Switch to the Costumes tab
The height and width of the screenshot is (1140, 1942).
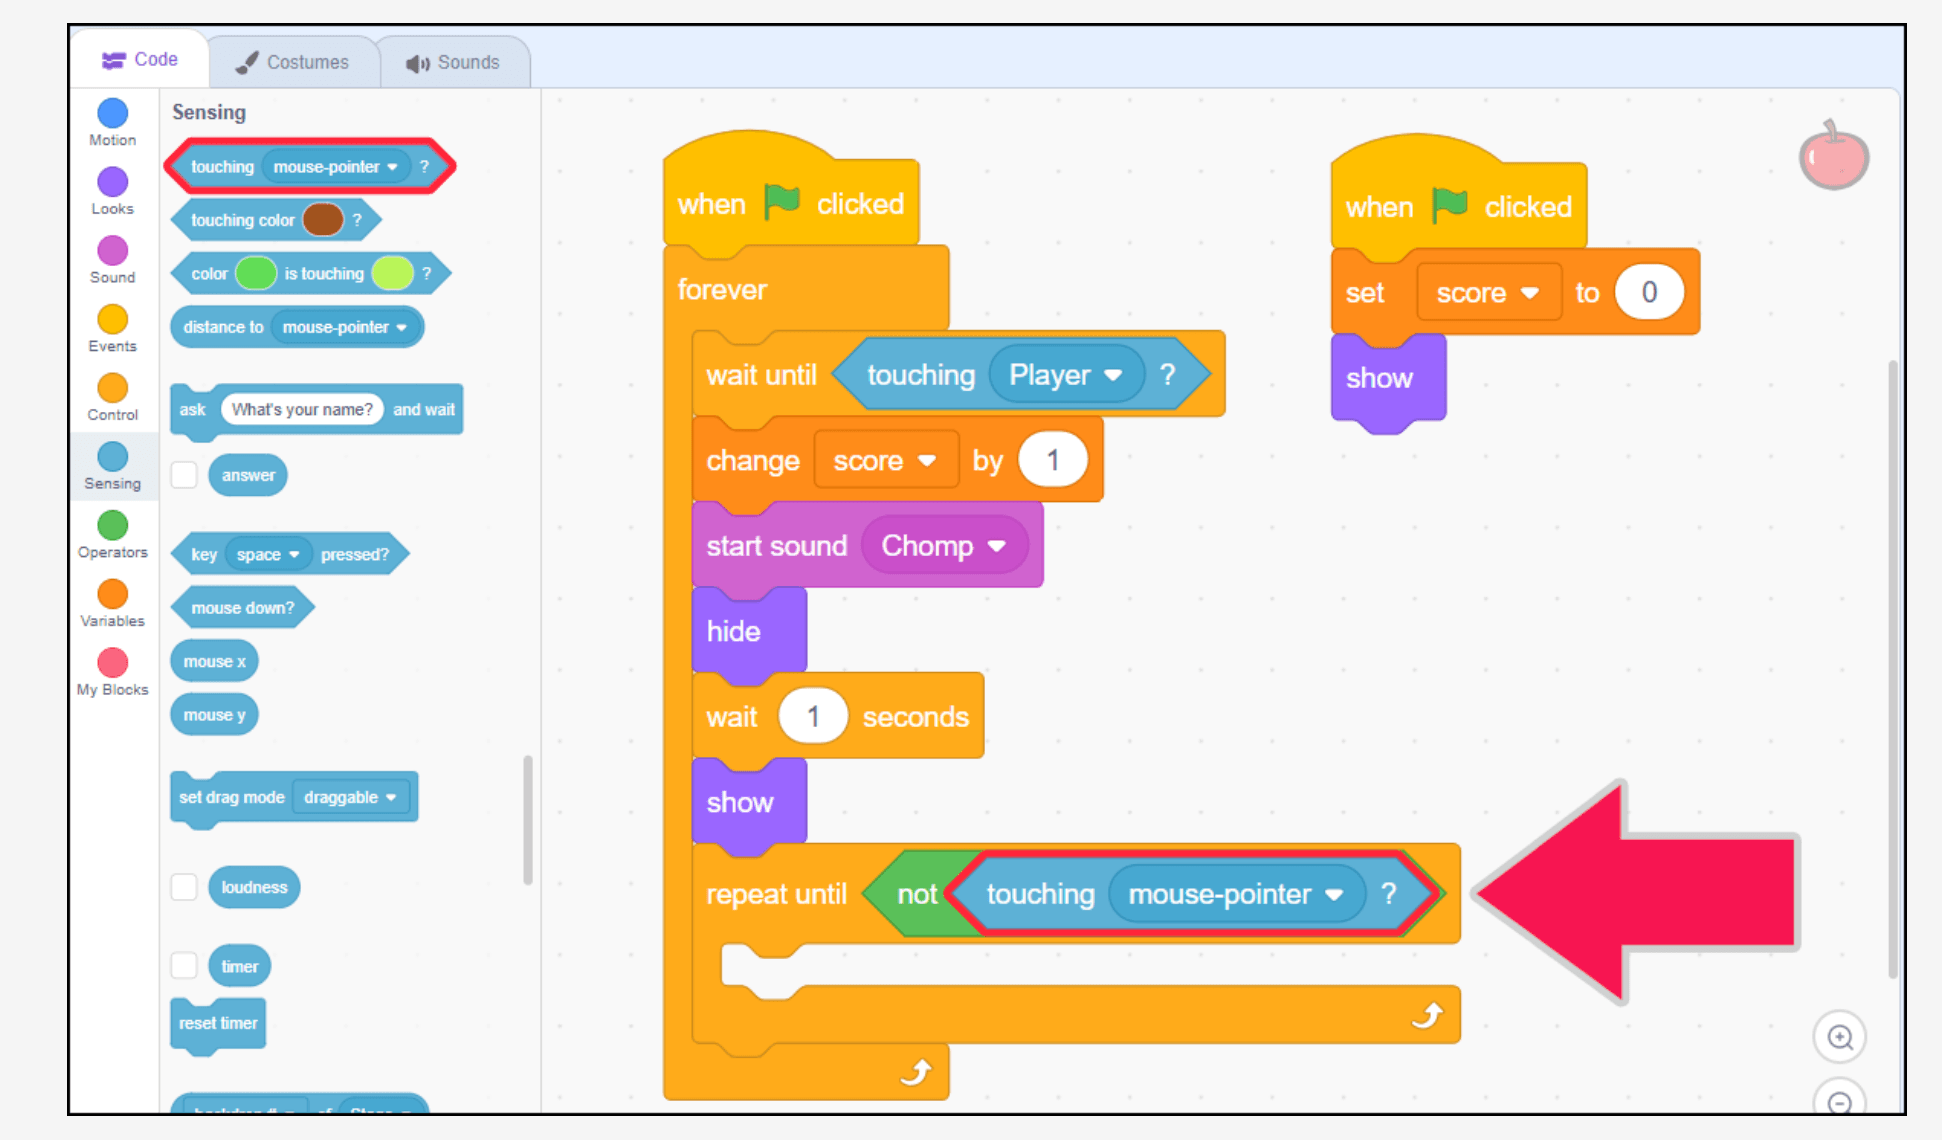[x=293, y=62]
